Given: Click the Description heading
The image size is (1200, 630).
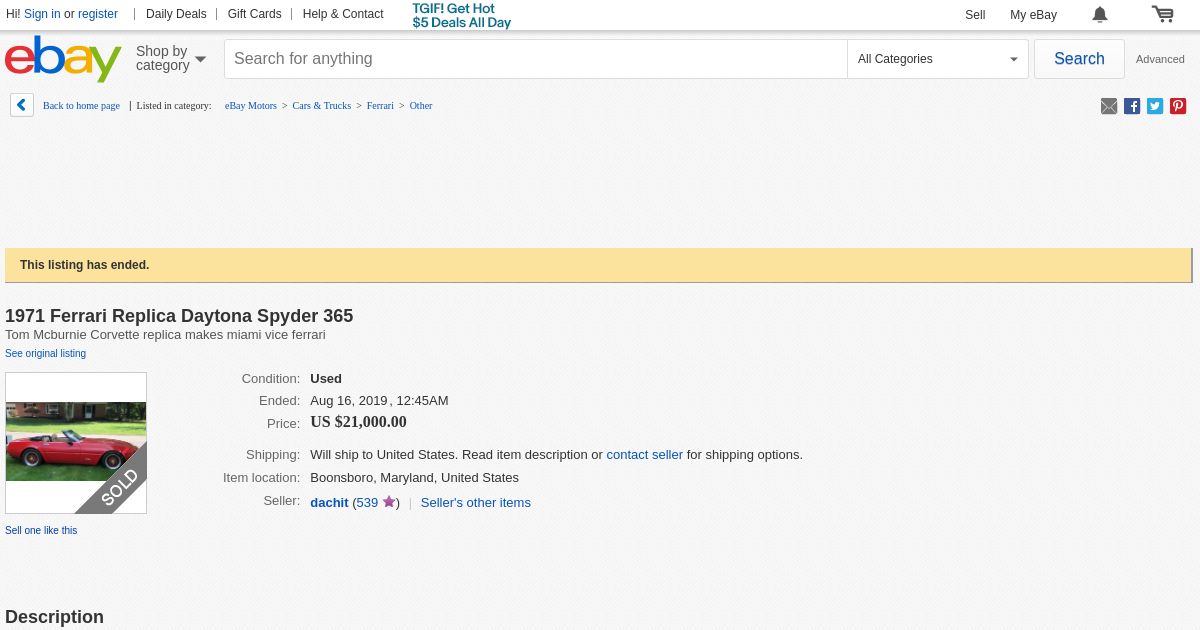Looking at the screenshot, I should pos(54,617).
